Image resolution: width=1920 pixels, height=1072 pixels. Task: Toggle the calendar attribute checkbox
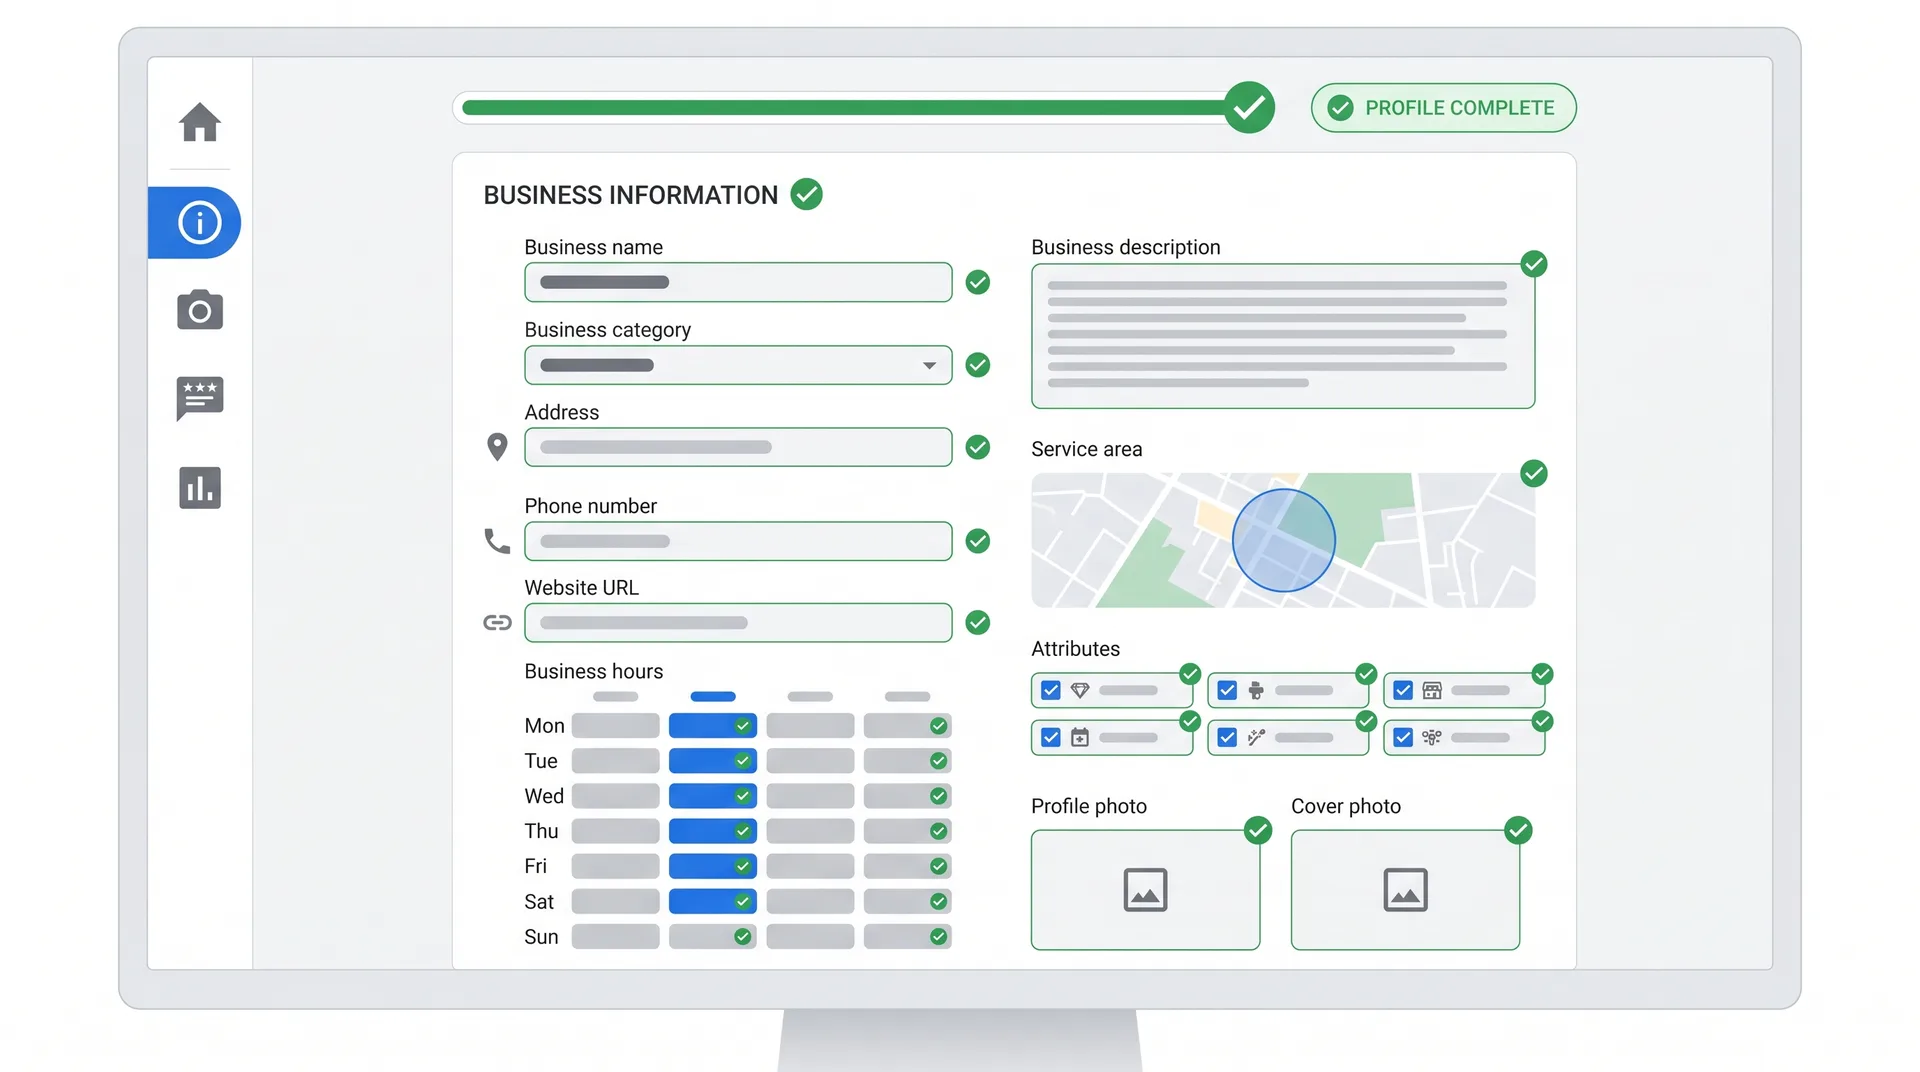click(1051, 737)
